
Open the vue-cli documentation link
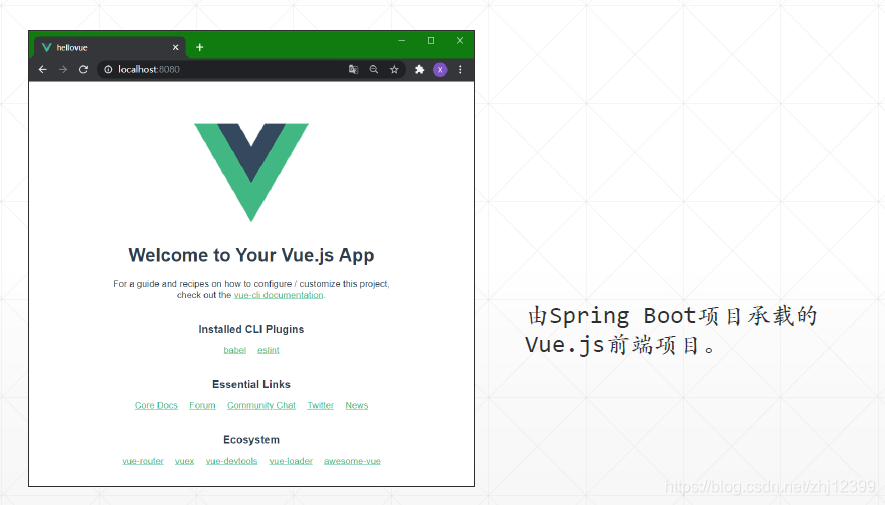pyautogui.click(x=279, y=295)
